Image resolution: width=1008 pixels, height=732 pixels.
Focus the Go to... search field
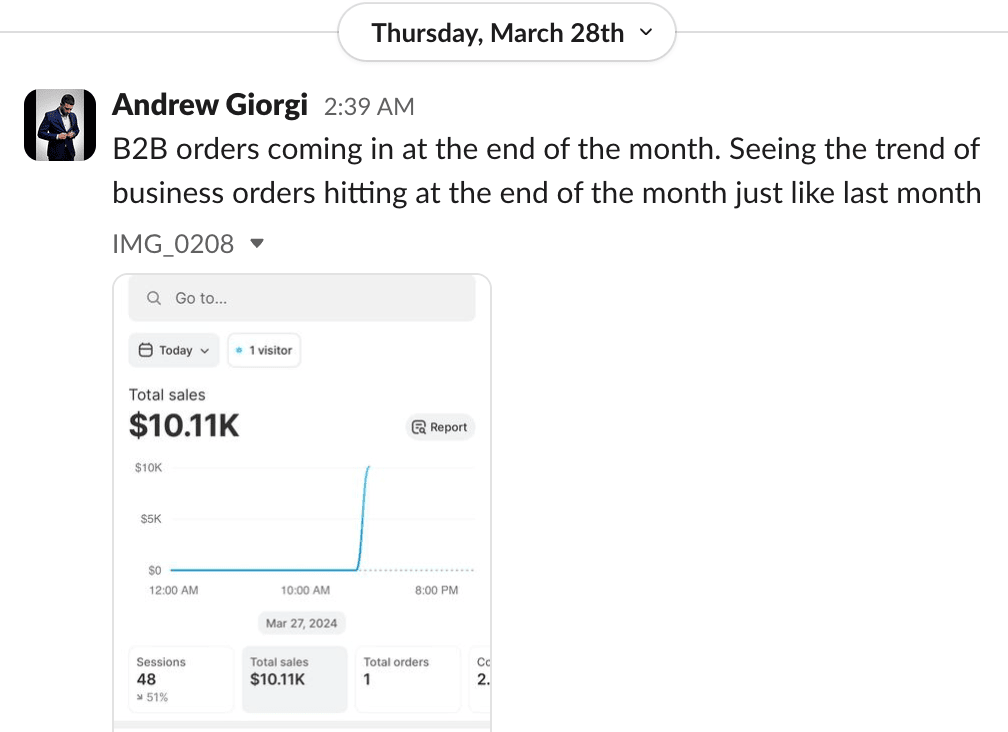310,298
